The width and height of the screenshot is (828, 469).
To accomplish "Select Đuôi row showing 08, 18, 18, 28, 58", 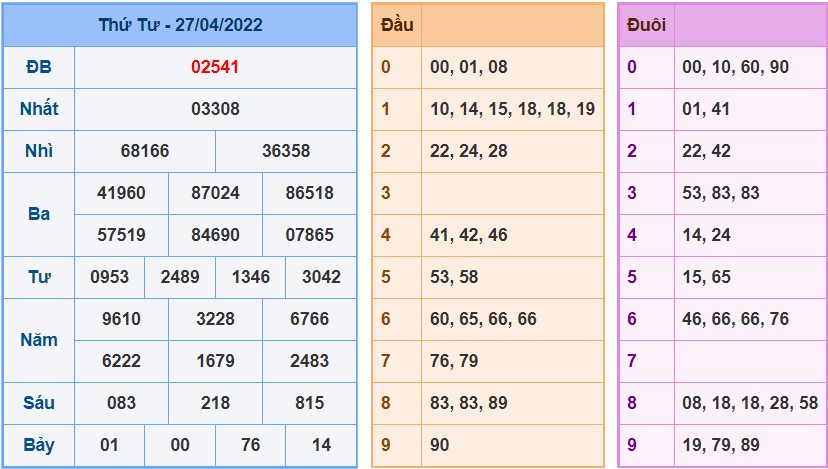I will (750, 403).
